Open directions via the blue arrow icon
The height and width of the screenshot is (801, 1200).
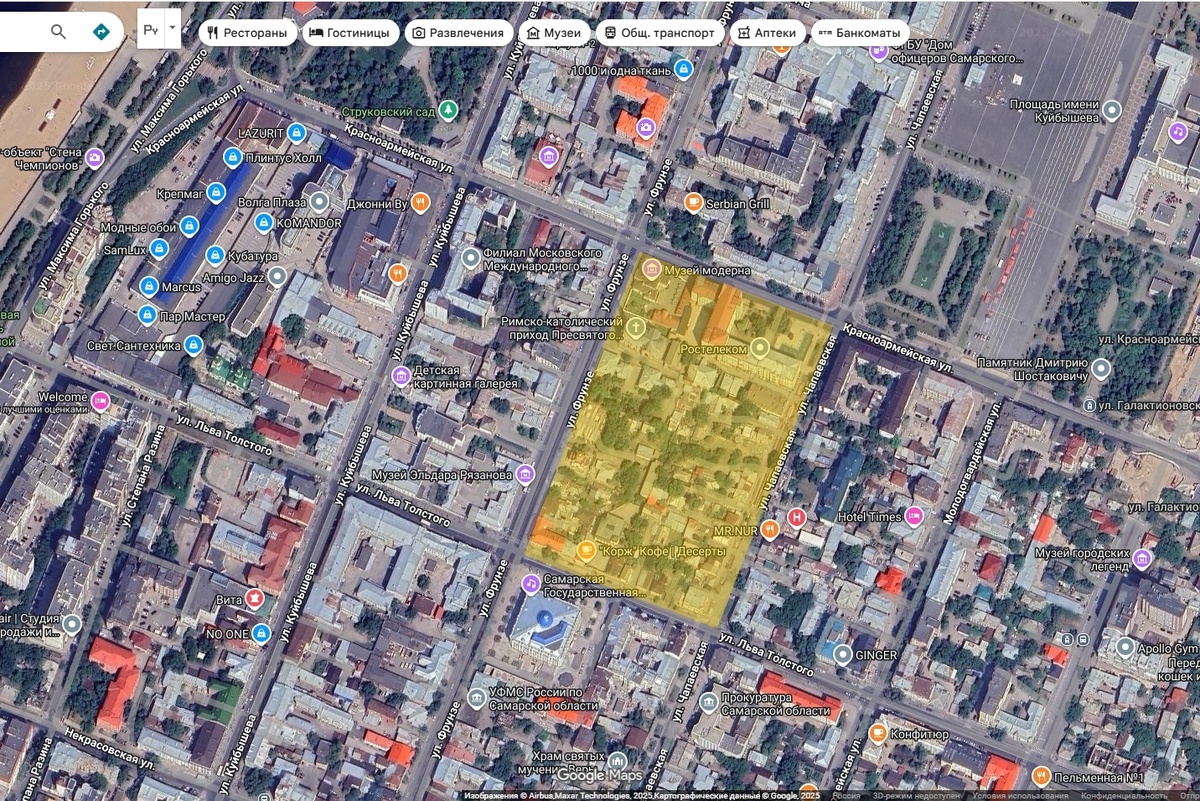point(101,32)
